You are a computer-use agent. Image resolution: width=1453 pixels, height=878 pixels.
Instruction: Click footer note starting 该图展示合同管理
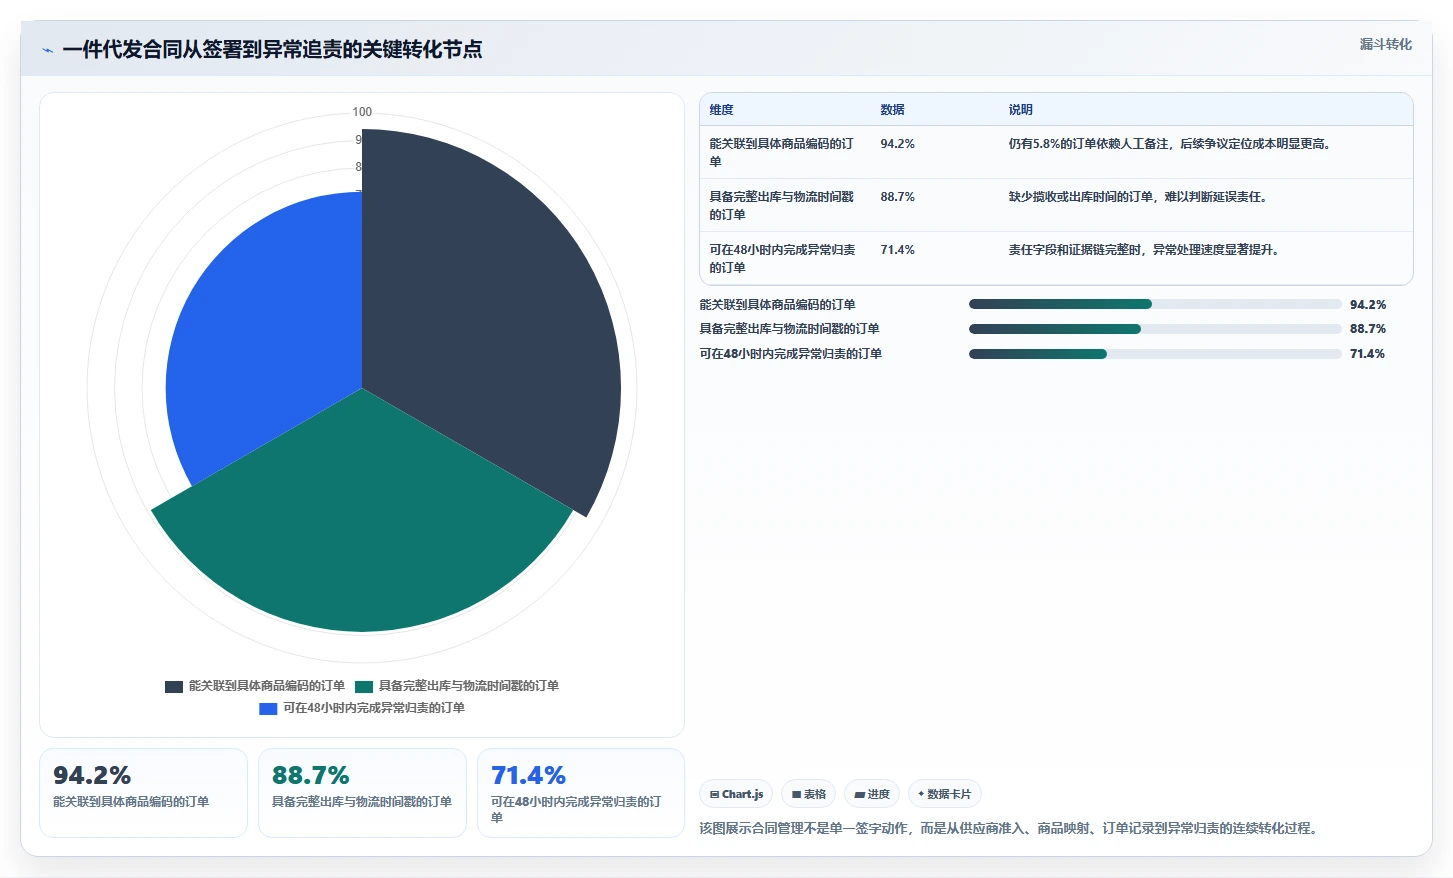(1010, 828)
